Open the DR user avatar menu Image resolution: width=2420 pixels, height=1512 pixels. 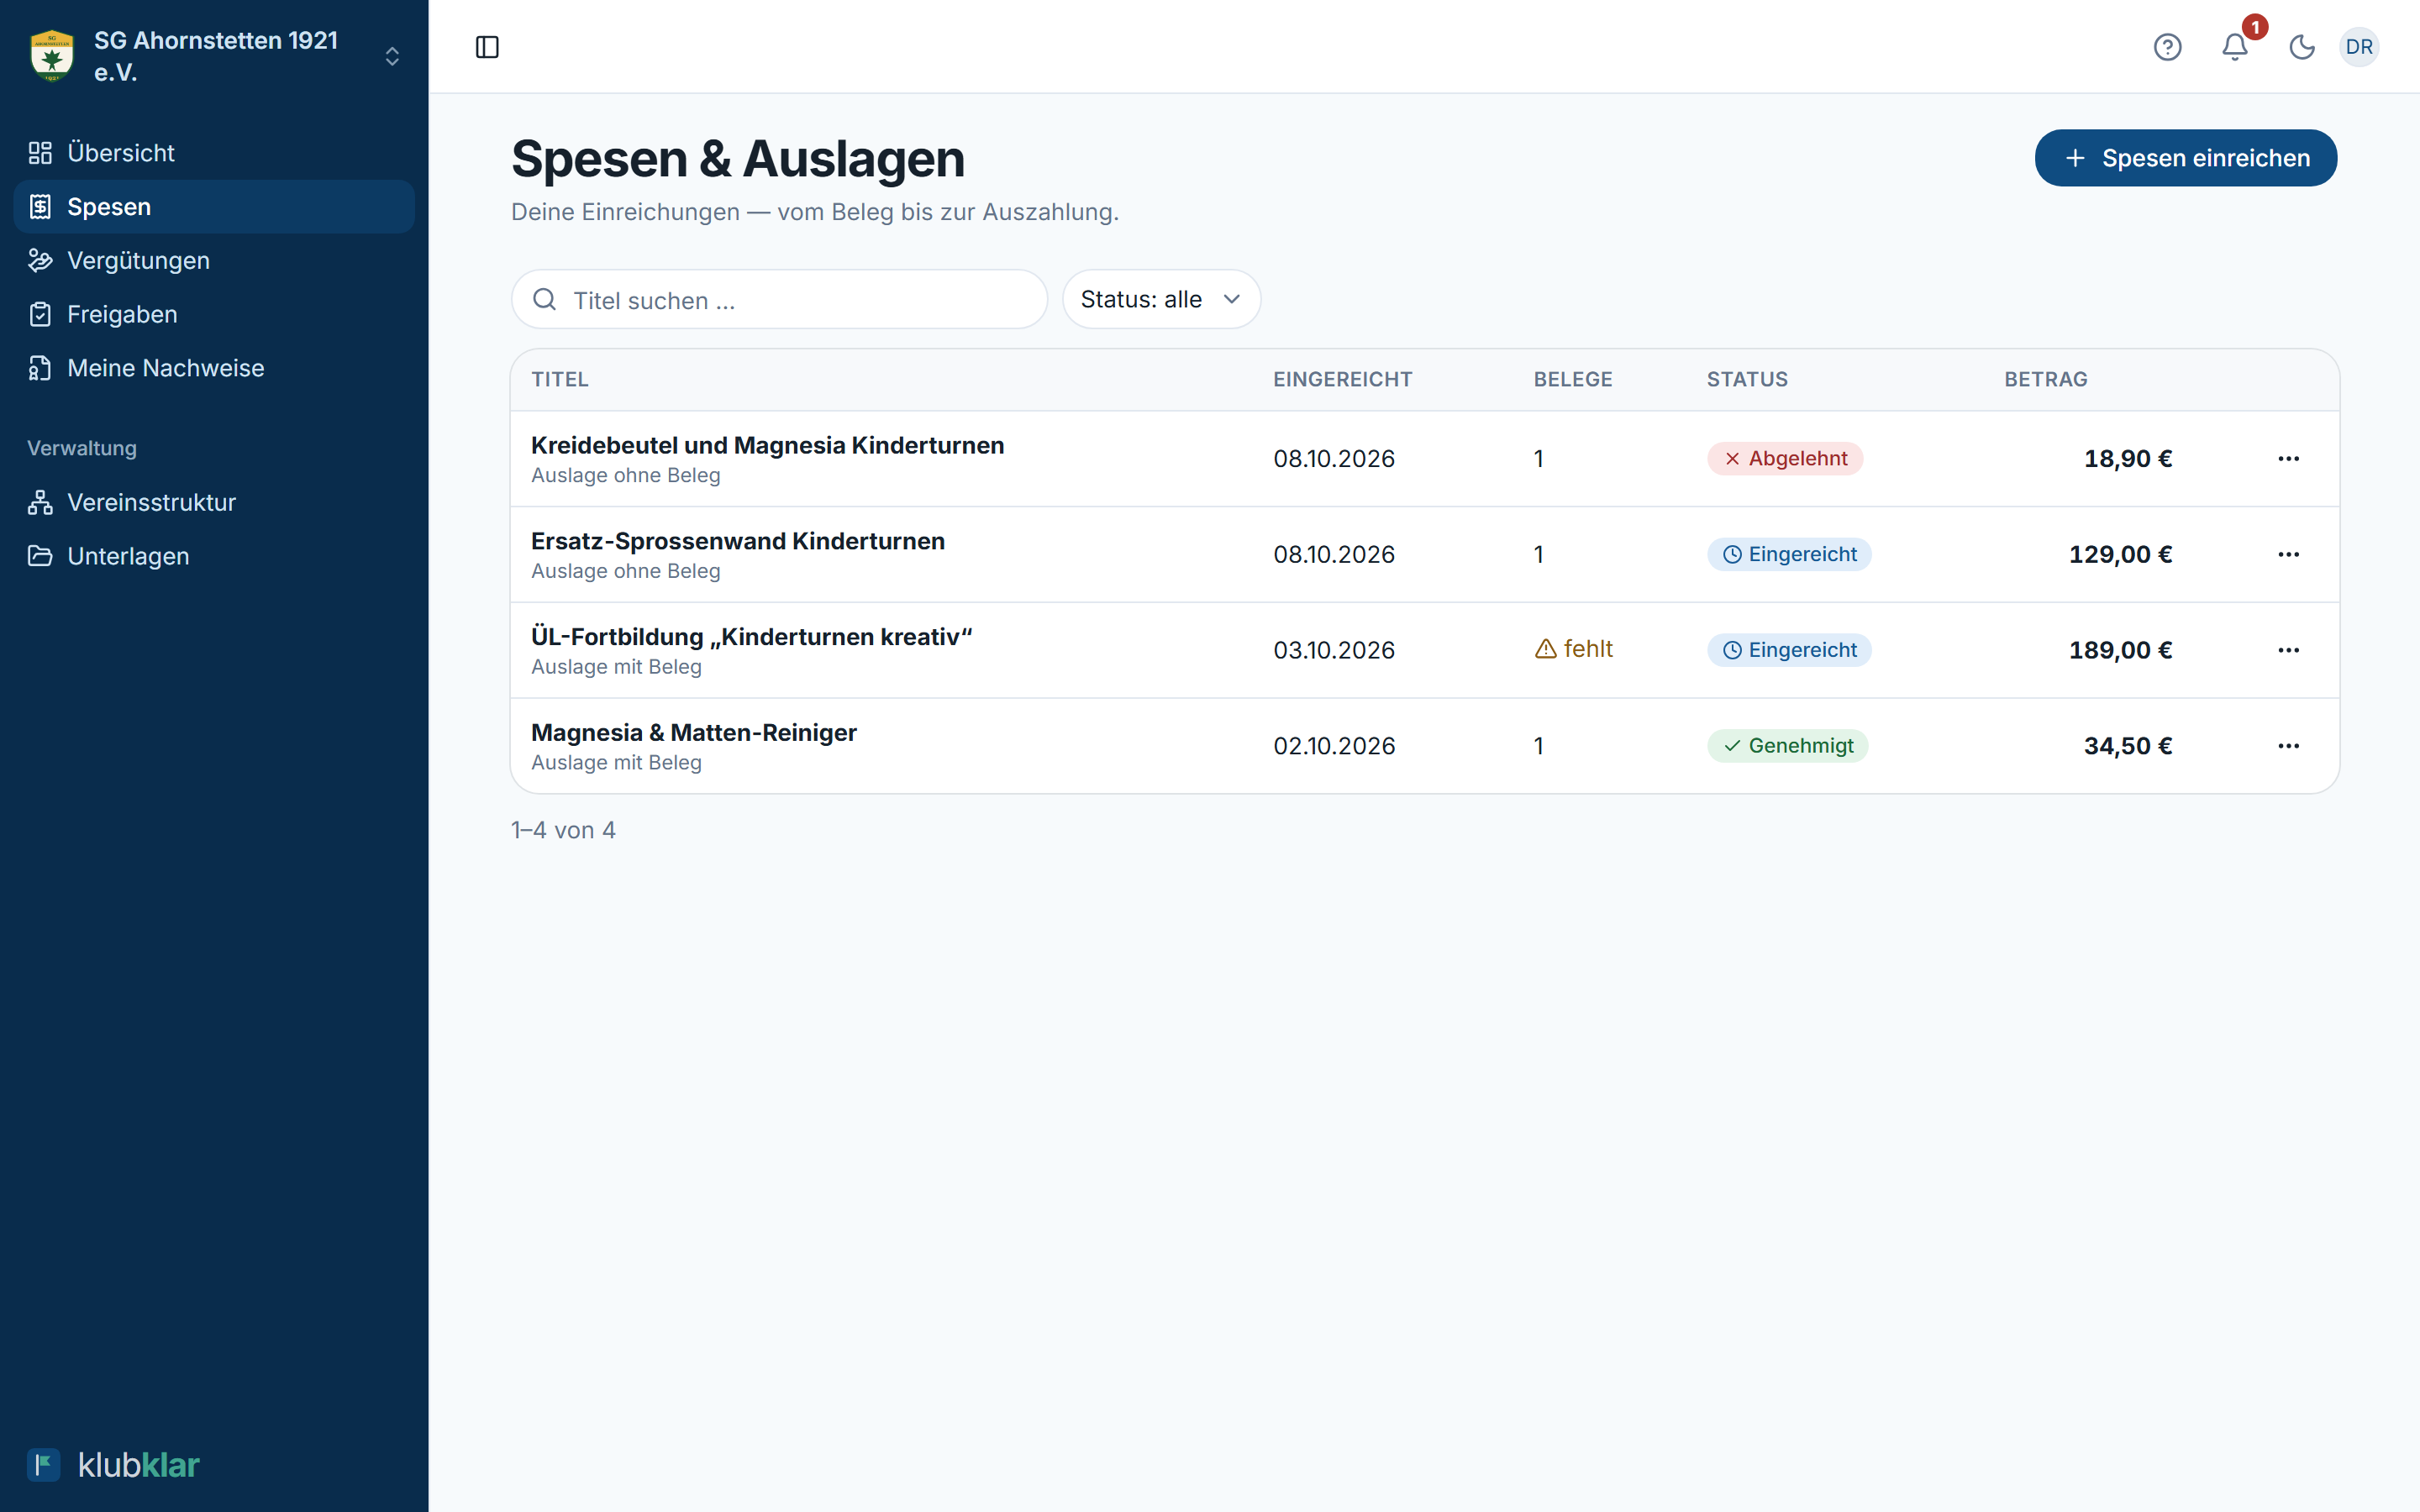coord(2359,47)
